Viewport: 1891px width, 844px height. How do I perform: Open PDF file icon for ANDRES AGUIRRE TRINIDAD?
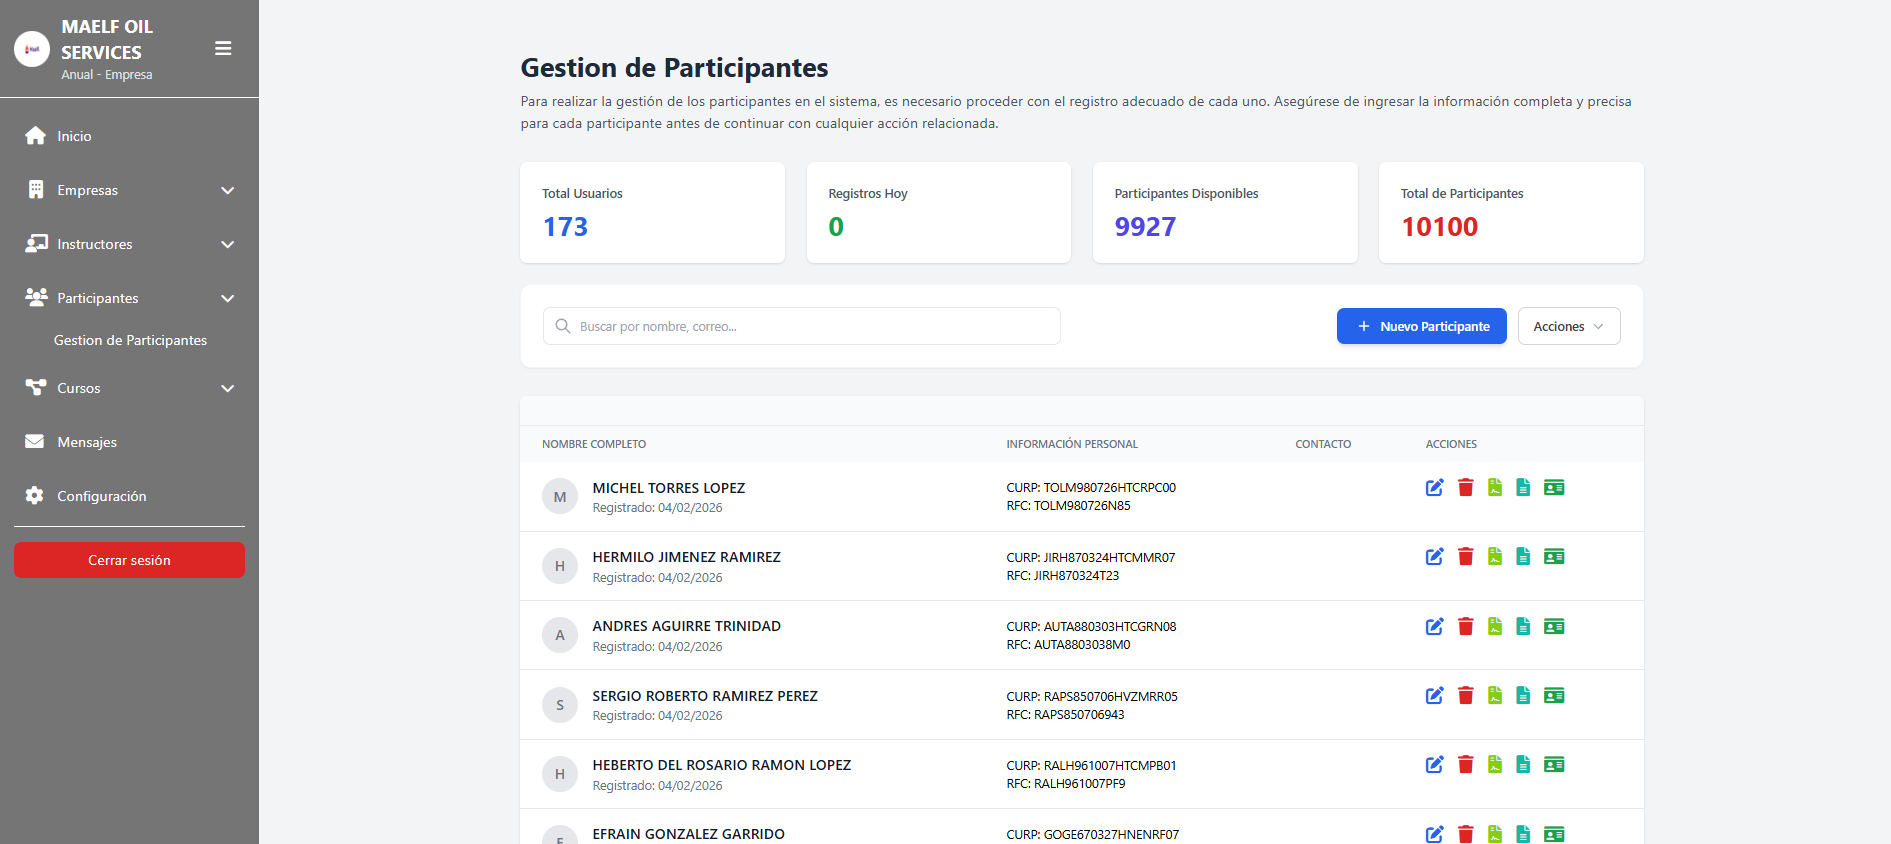click(x=1494, y=627)
